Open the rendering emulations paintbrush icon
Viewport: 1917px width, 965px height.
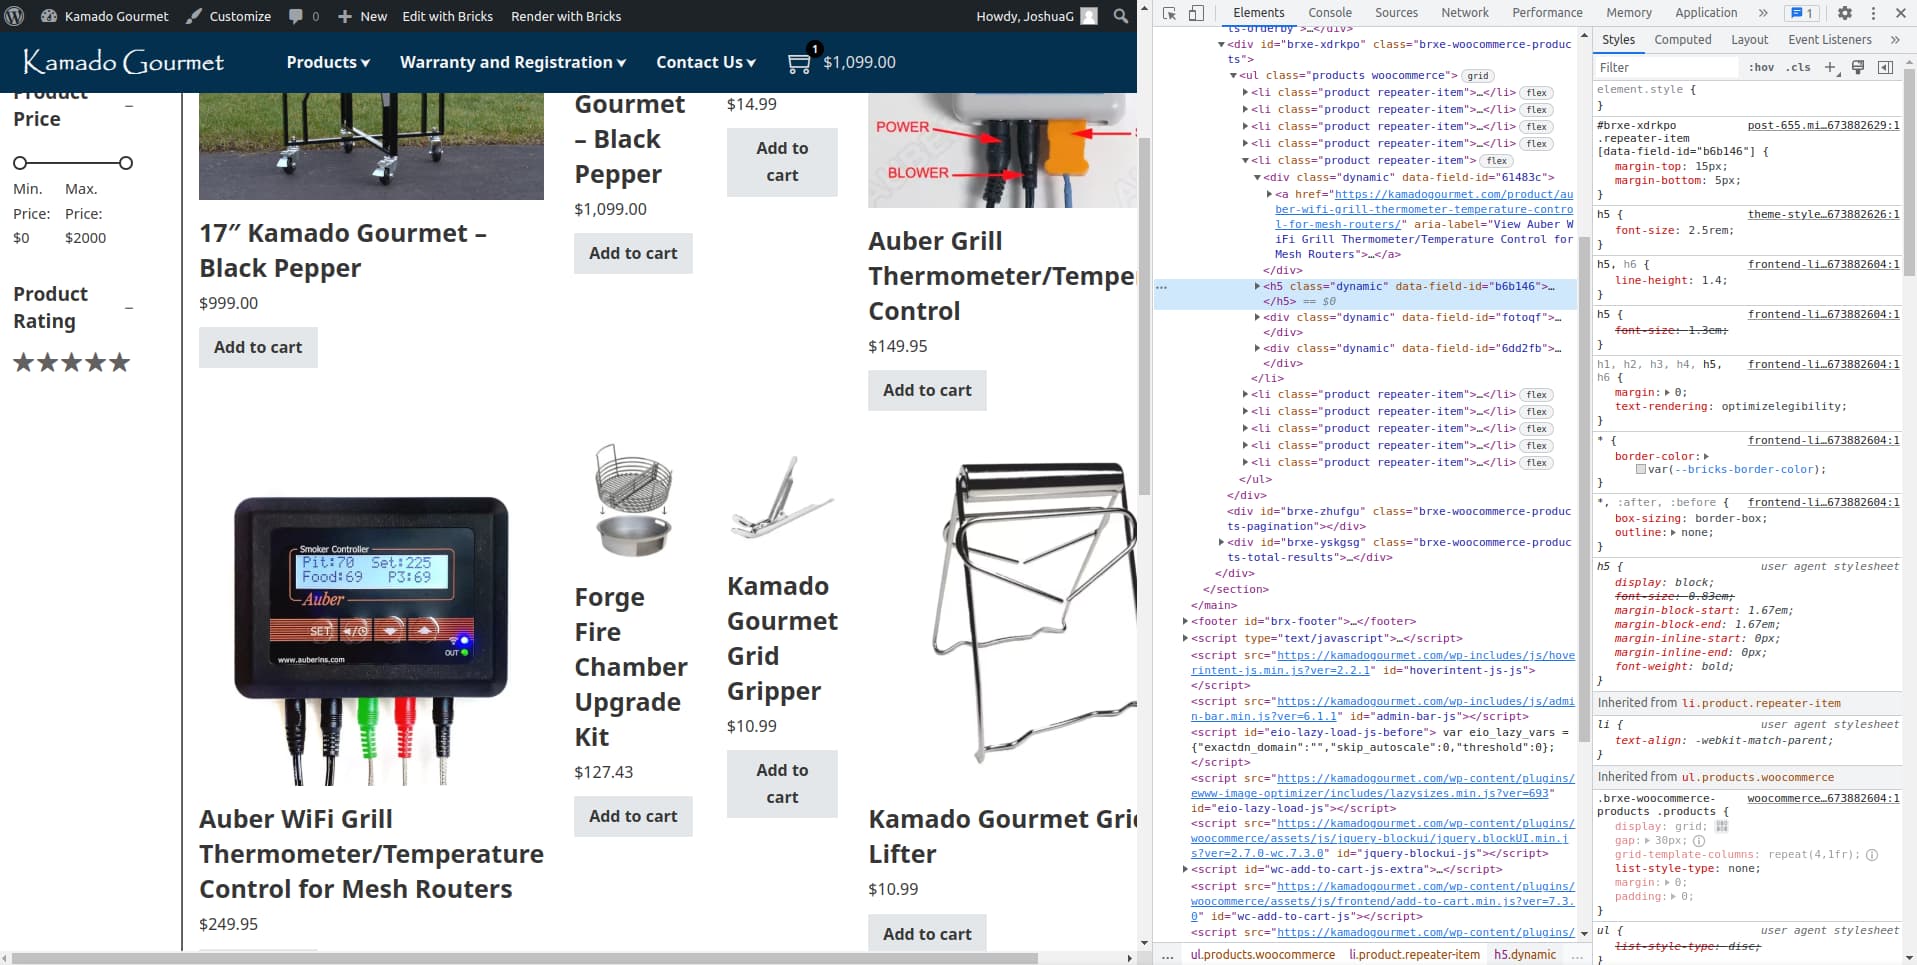pos(1858,67)
